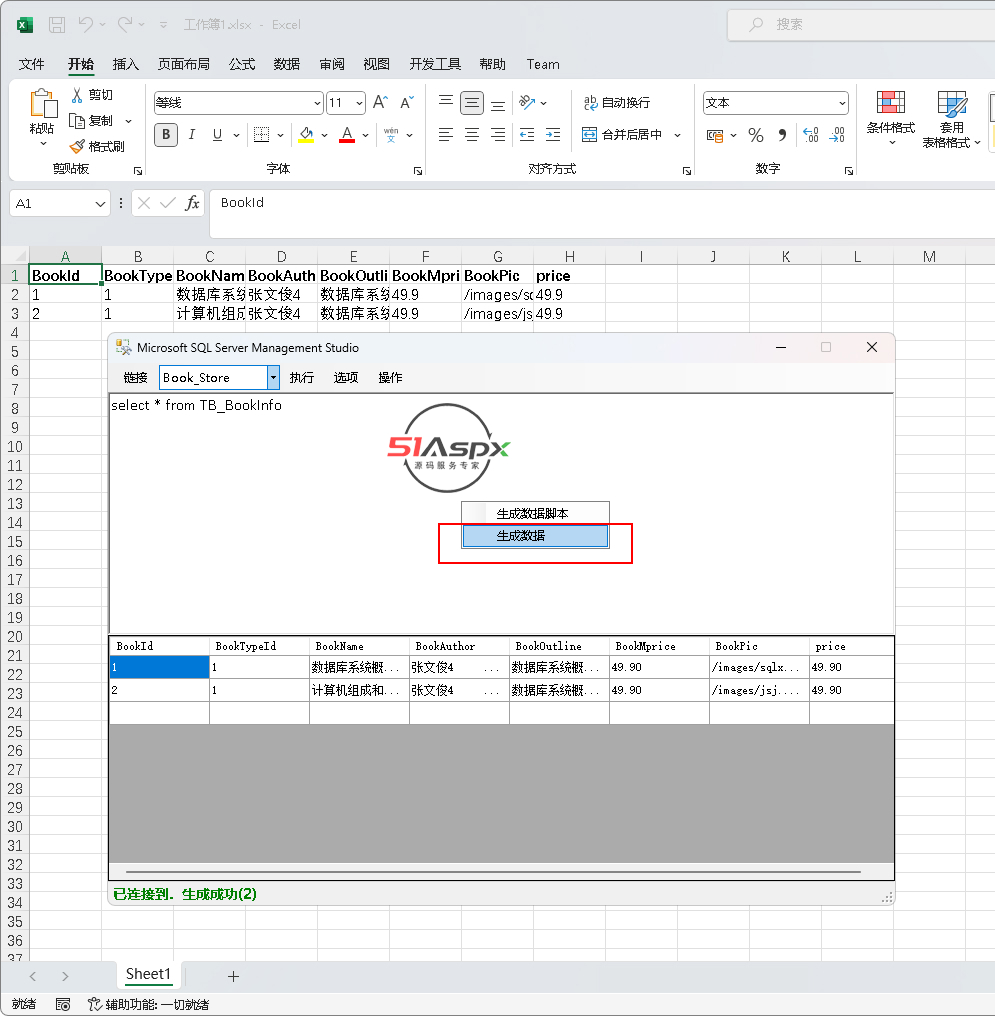Image resolution: width=995 pixels, height=1016 pixels.
Task: Copy selection with the copy icon
Action: click(x=77, y=121)
